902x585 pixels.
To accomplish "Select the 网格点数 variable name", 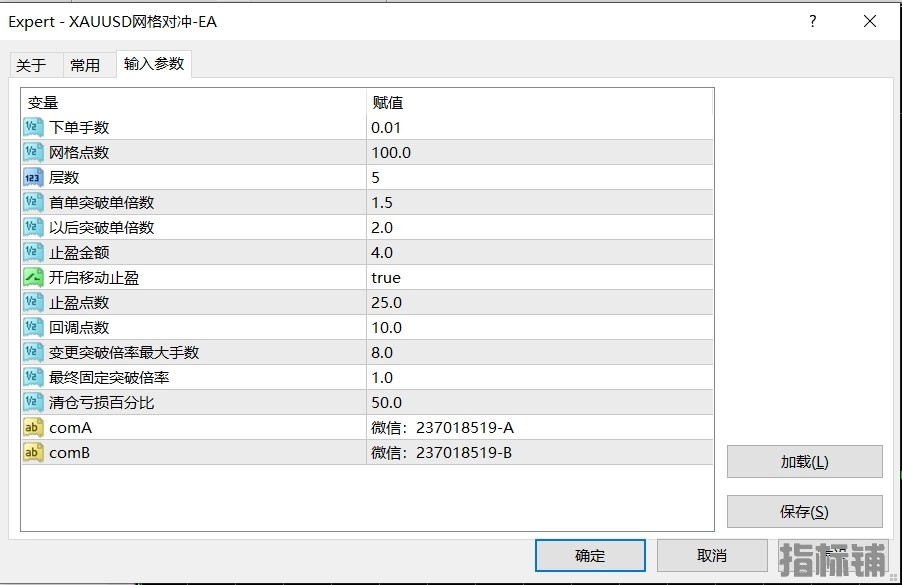I will [79, 152].
